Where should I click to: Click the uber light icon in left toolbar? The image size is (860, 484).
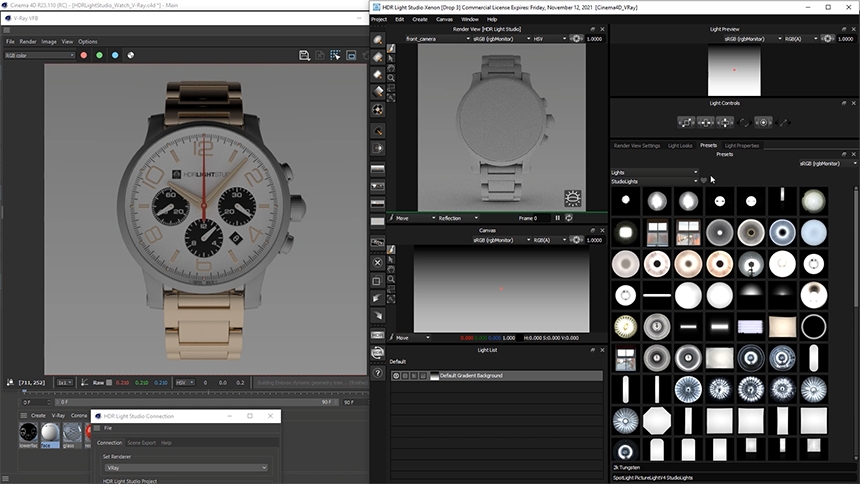pyautogui.click(x=377, y=131)
